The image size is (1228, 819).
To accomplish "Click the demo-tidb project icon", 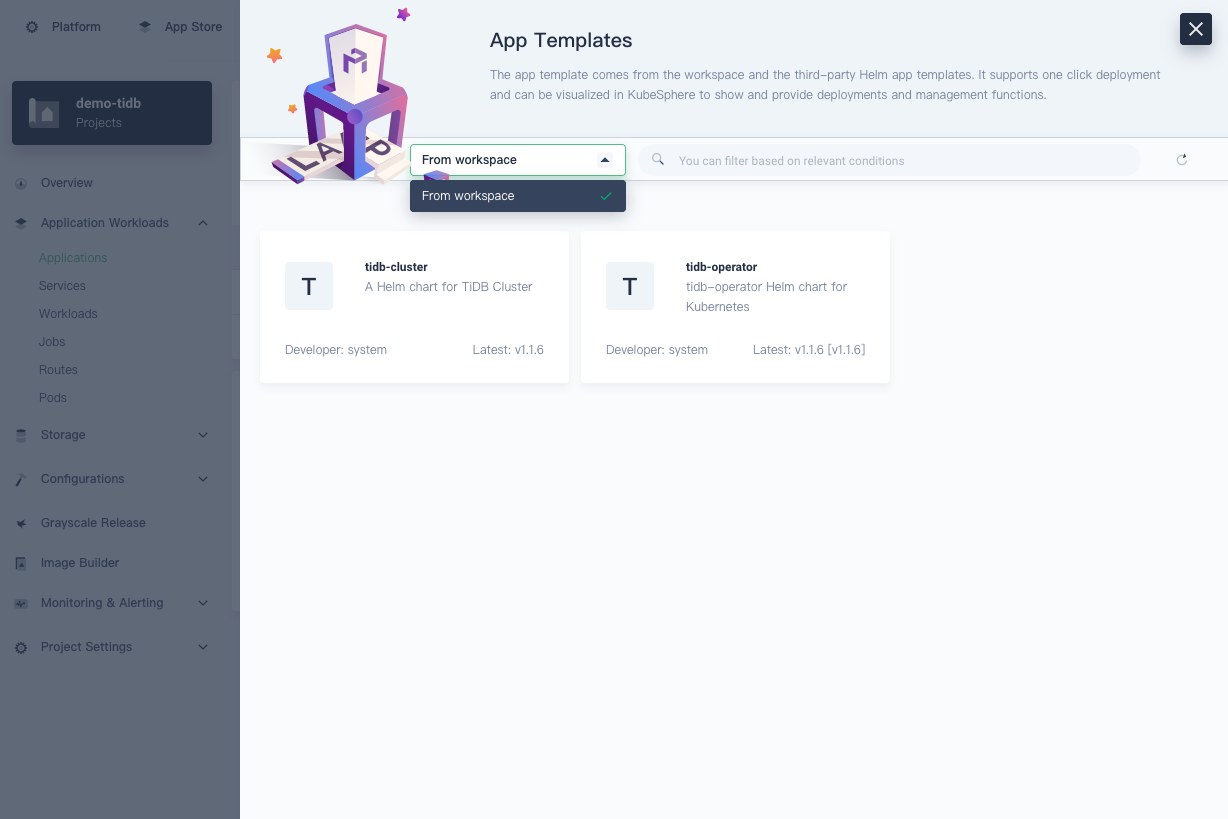I will pos(44,112).
